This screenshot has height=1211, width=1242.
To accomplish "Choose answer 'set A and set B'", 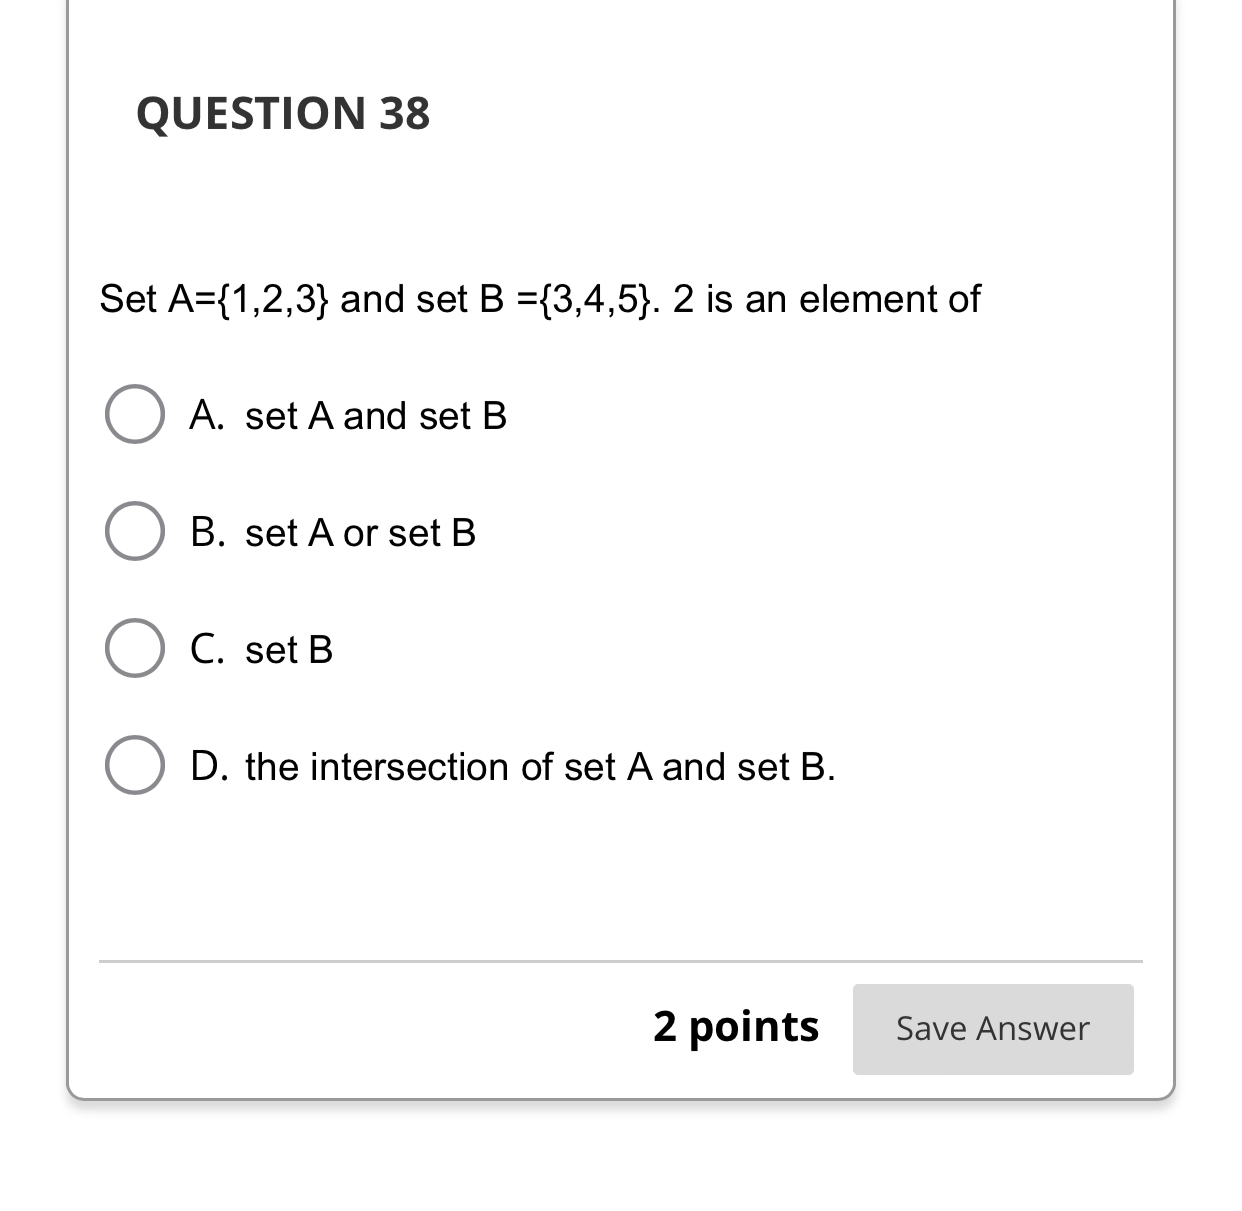I will [x=376, y=416].
